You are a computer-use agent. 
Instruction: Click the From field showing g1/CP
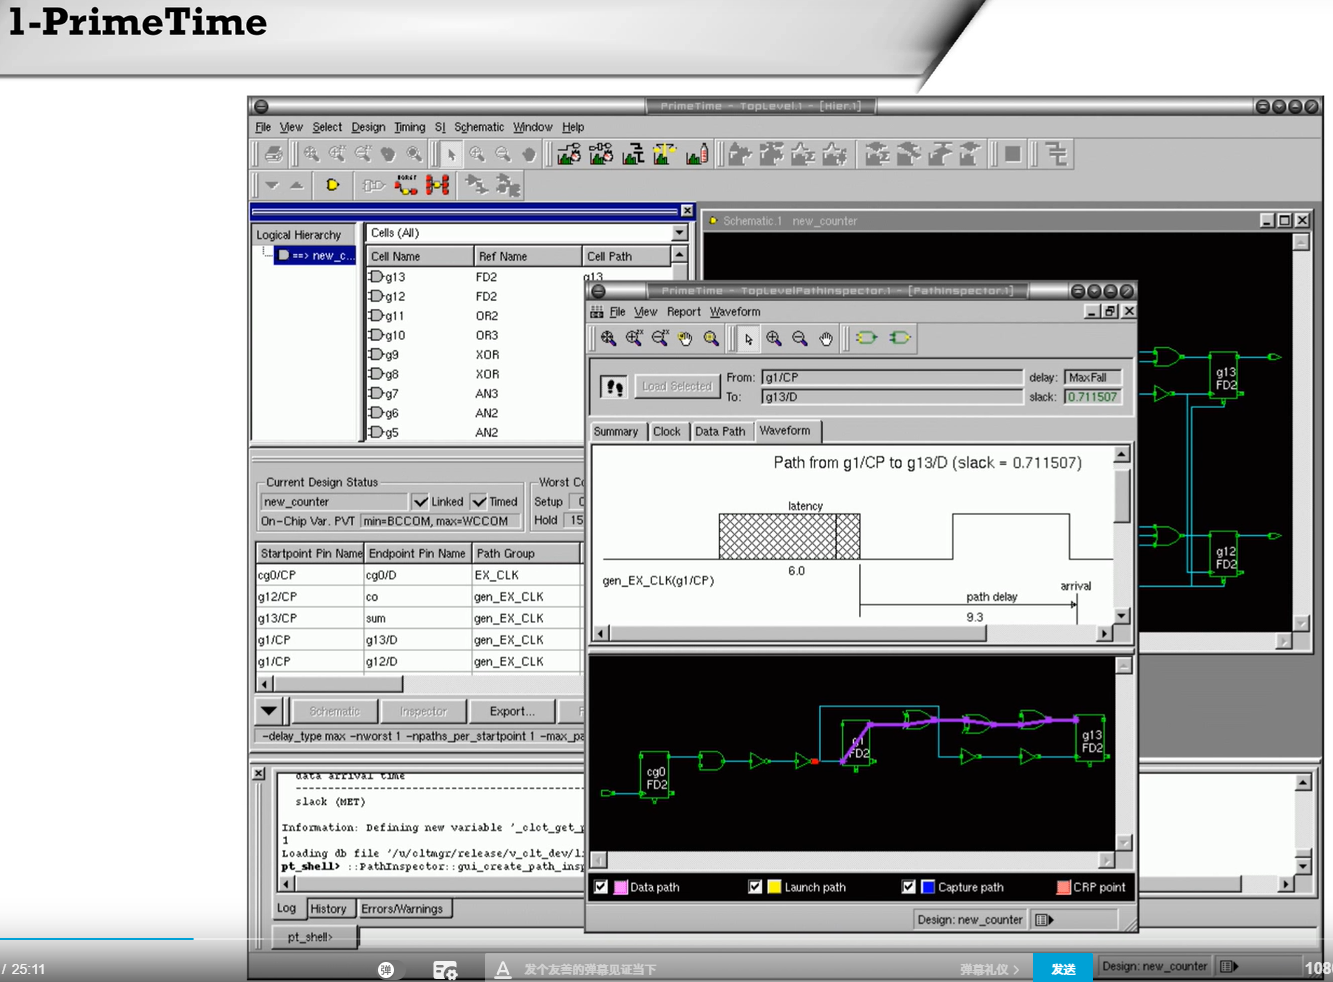tap(892, 377)
